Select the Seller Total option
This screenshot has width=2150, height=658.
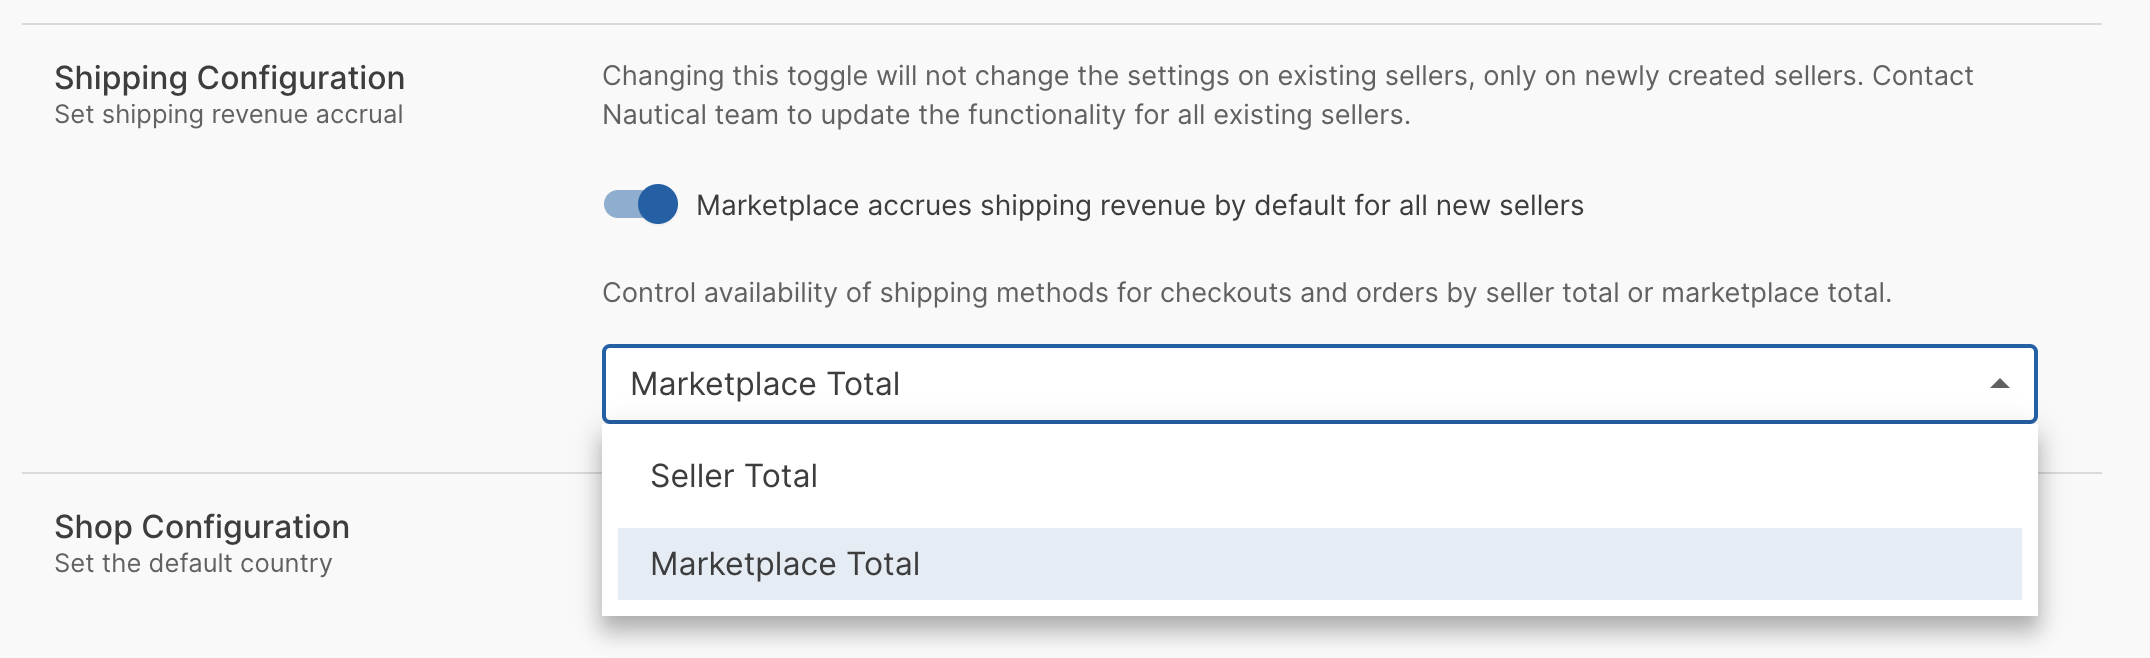point(734,476)
